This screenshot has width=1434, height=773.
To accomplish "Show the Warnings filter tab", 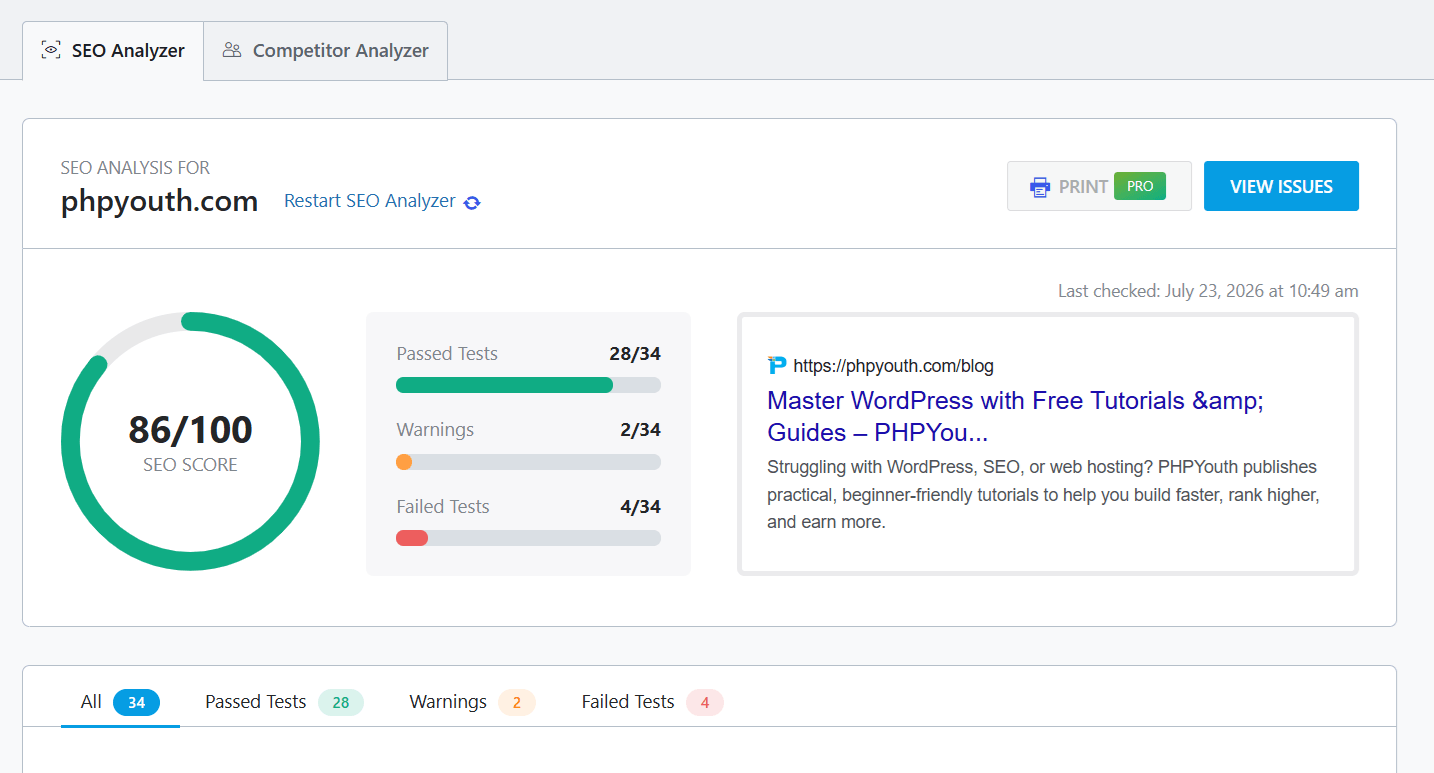I will point(472,702).
